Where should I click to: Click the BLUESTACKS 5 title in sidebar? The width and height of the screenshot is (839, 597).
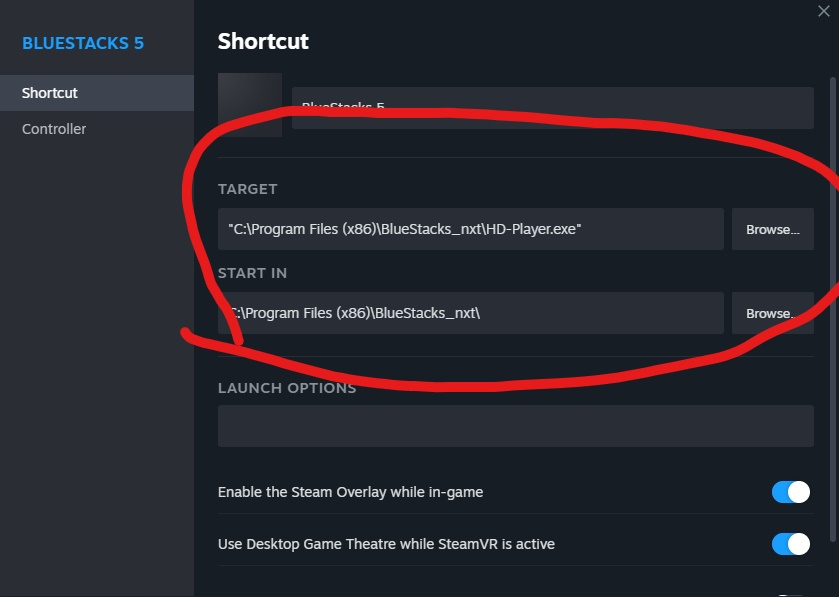(x=83, y=43)
